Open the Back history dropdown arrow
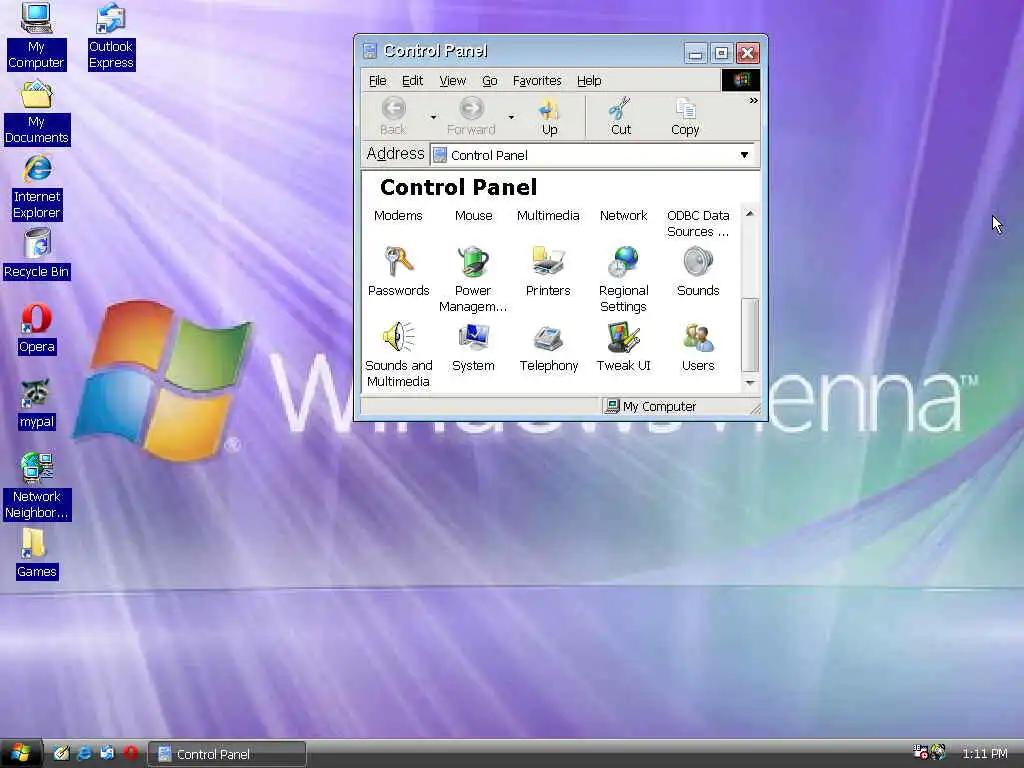The image size is (1024, 768). [433, 117]
